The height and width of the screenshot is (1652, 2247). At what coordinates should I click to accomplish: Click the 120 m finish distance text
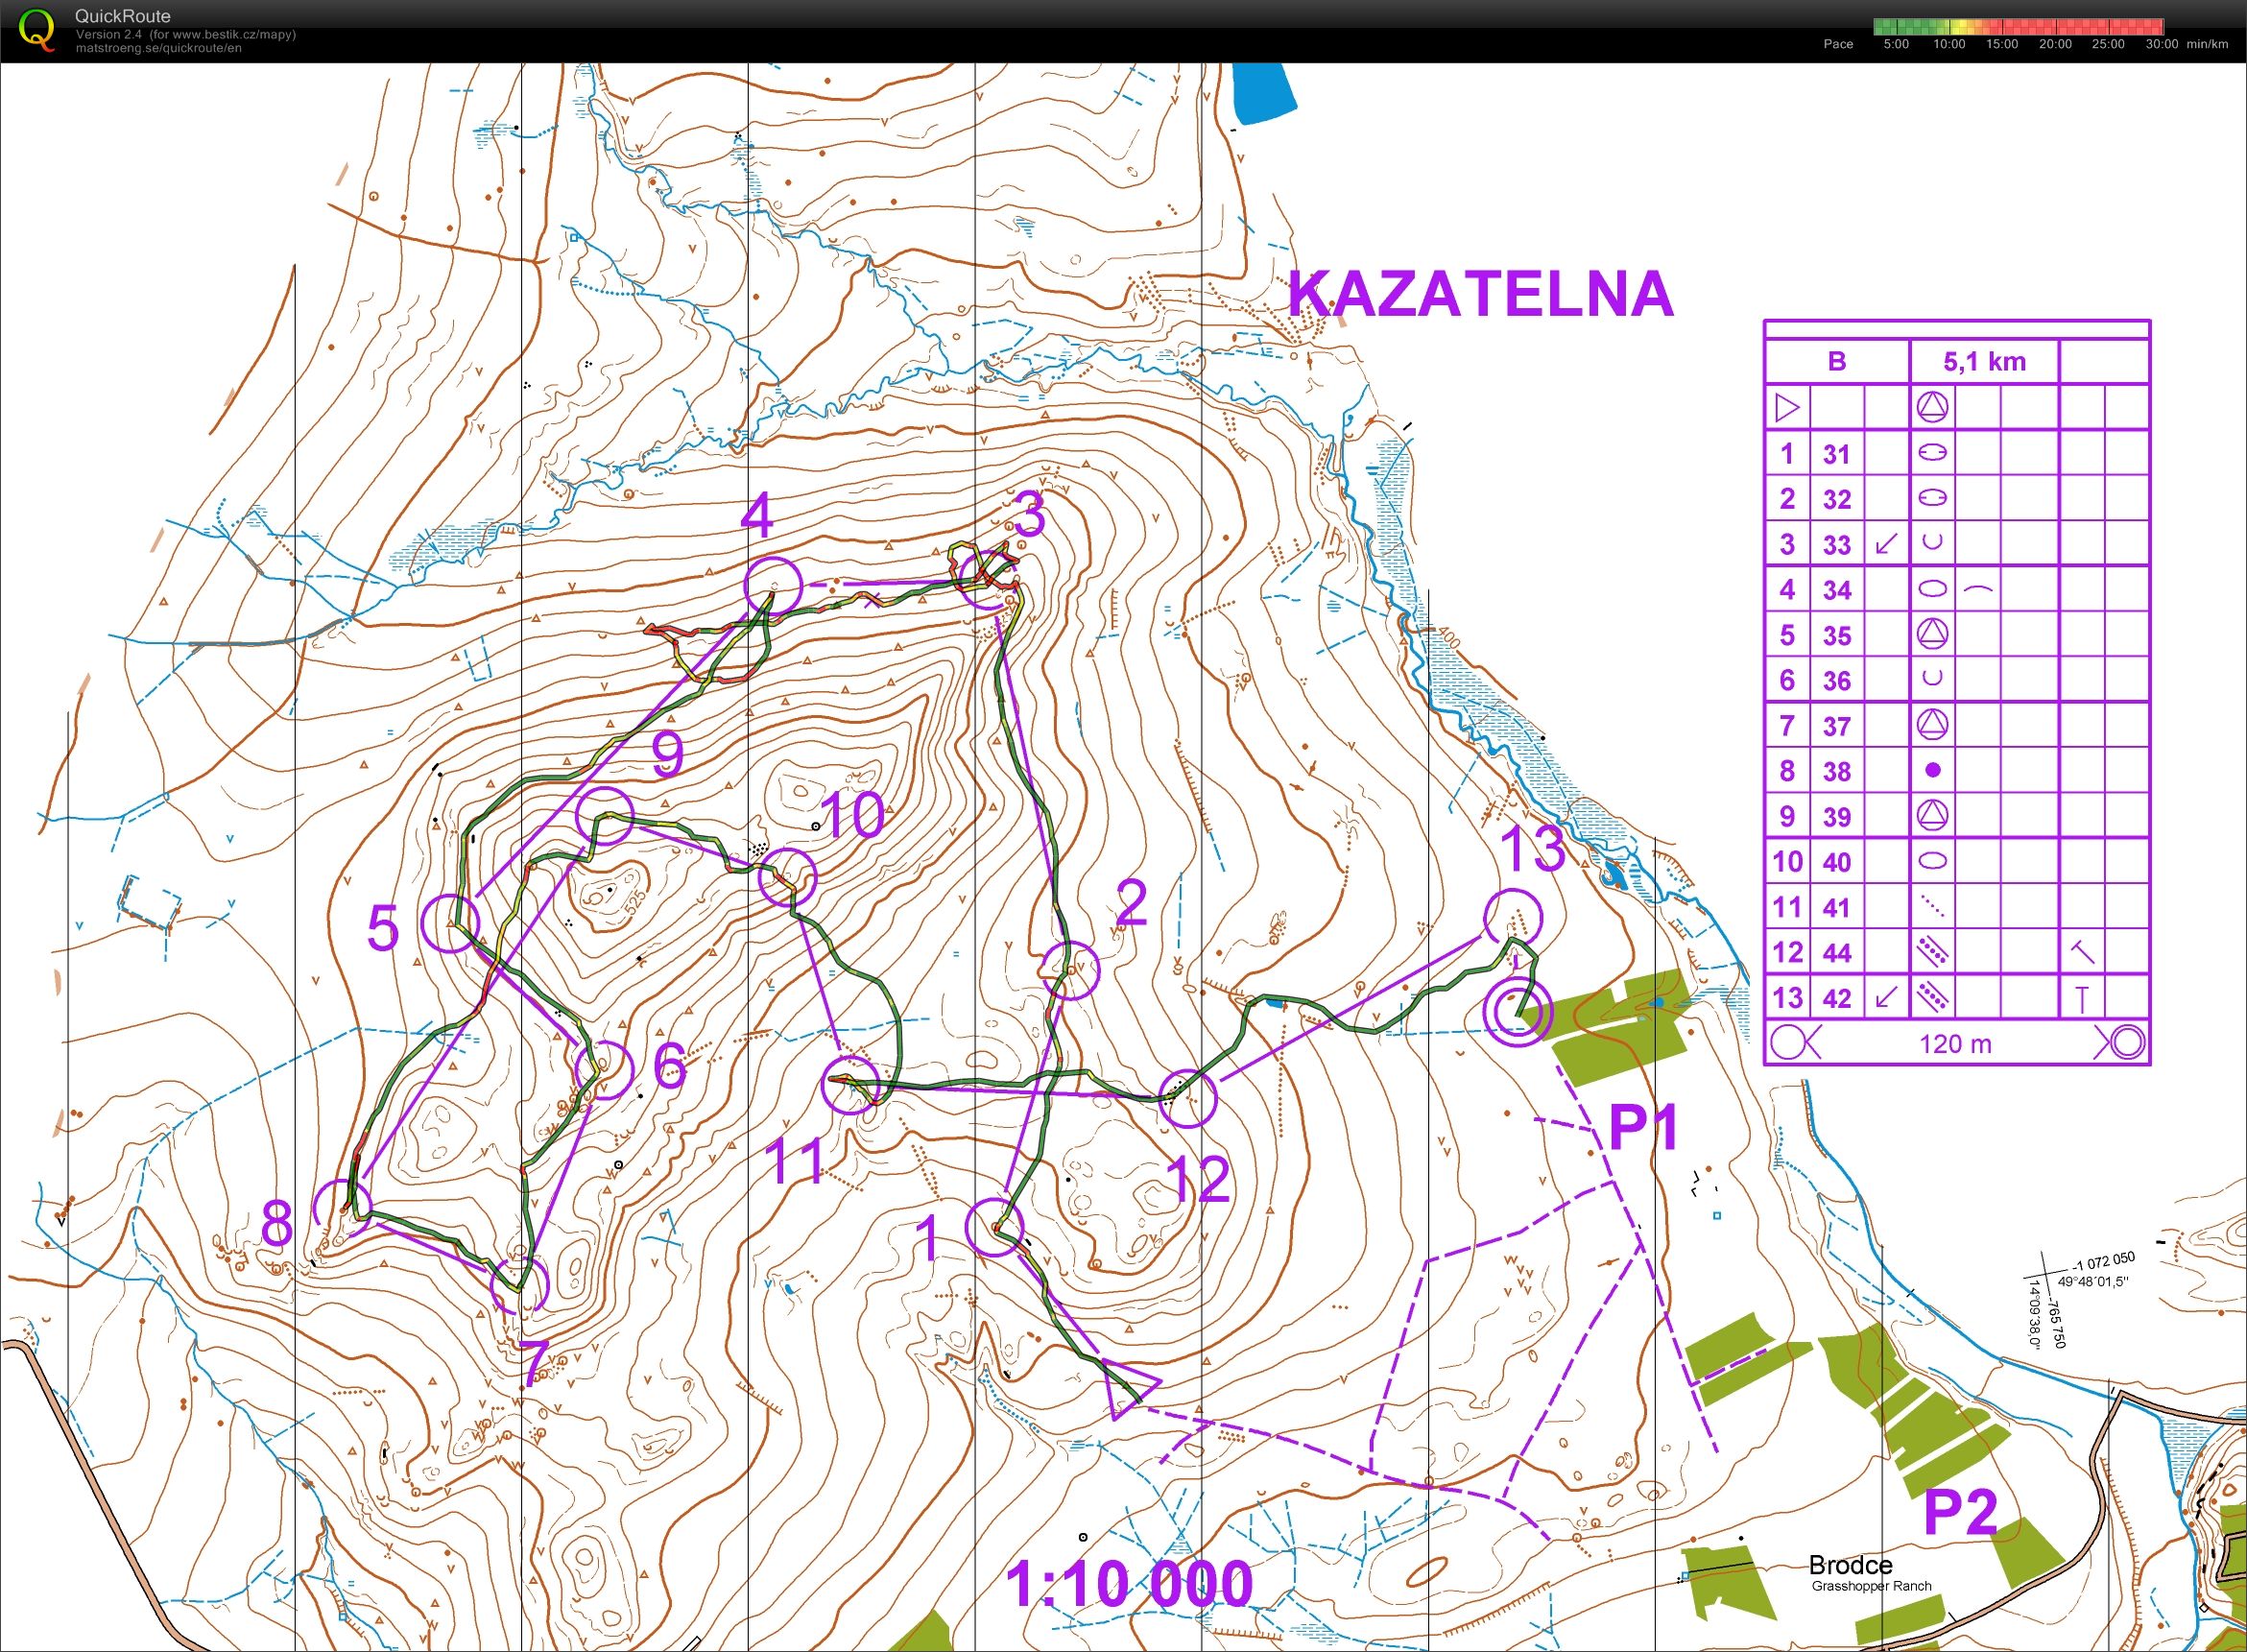1956,1044
